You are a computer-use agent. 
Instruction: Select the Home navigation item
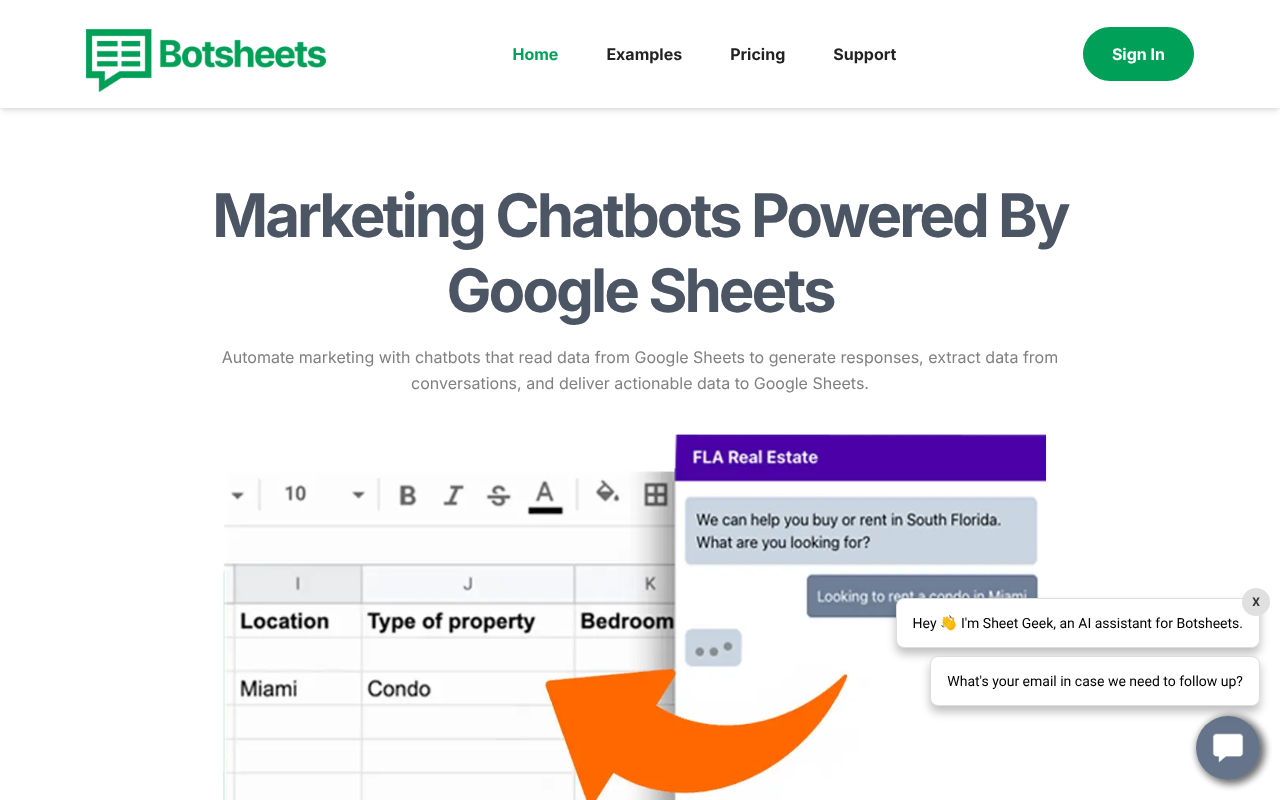pyautogui.click(x=535, y=54)
